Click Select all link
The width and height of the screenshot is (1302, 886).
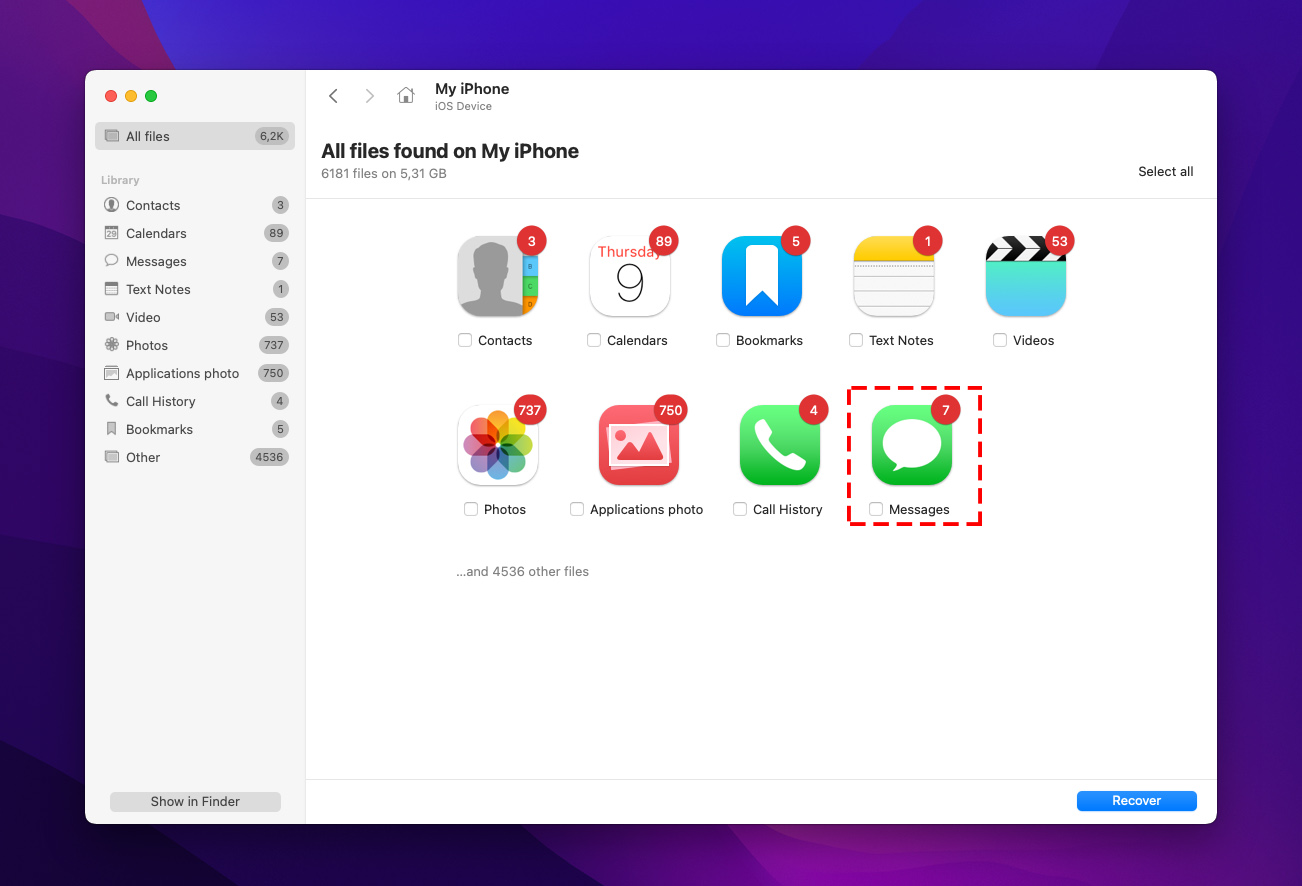[1166, 171]
